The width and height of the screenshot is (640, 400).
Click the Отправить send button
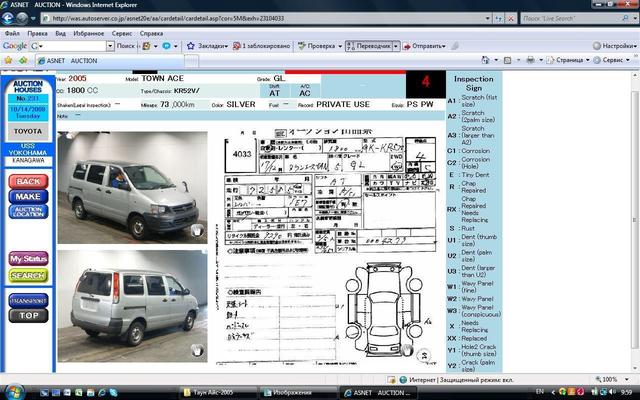[x=424, y=46]
